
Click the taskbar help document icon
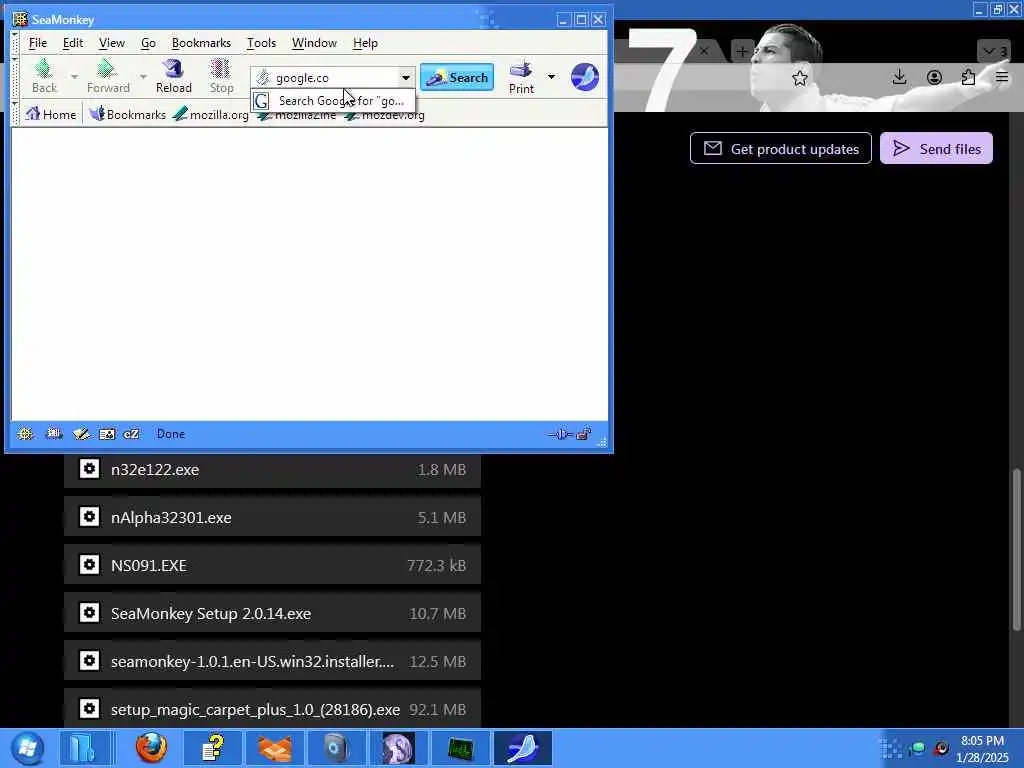pos(213,748)
